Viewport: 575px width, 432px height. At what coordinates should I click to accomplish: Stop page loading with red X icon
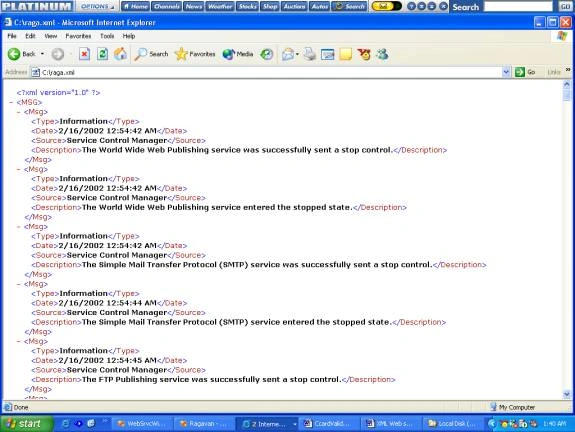tap(84, 54)
